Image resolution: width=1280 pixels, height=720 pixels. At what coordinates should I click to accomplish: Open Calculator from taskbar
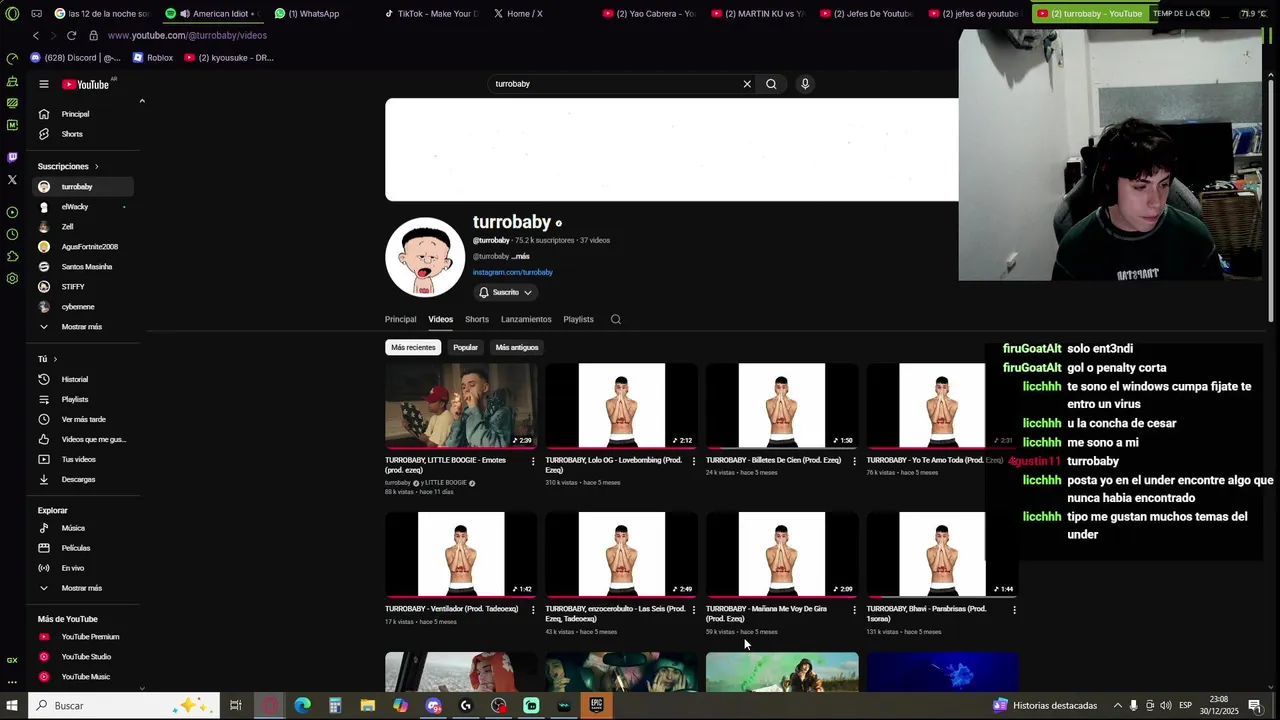pyautogui.click(x=335, y=705)
